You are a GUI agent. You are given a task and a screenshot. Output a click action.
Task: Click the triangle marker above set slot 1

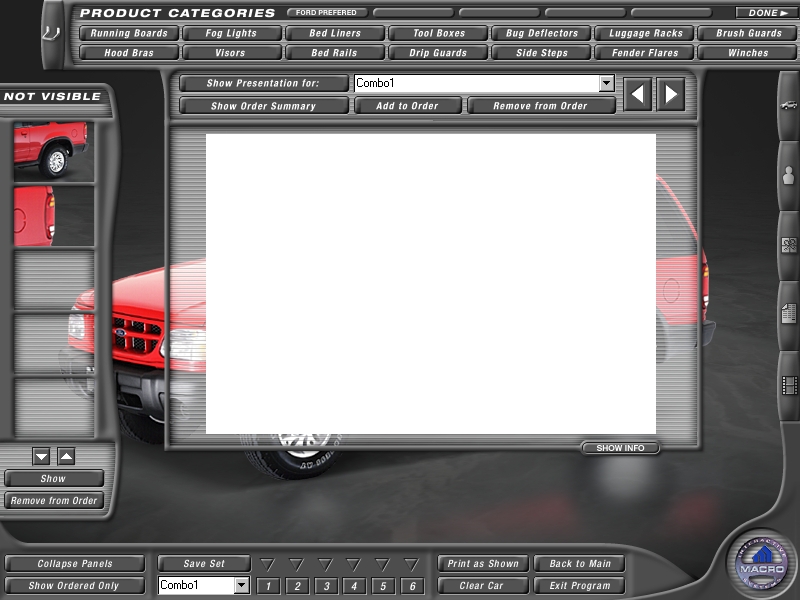(268, 565)
